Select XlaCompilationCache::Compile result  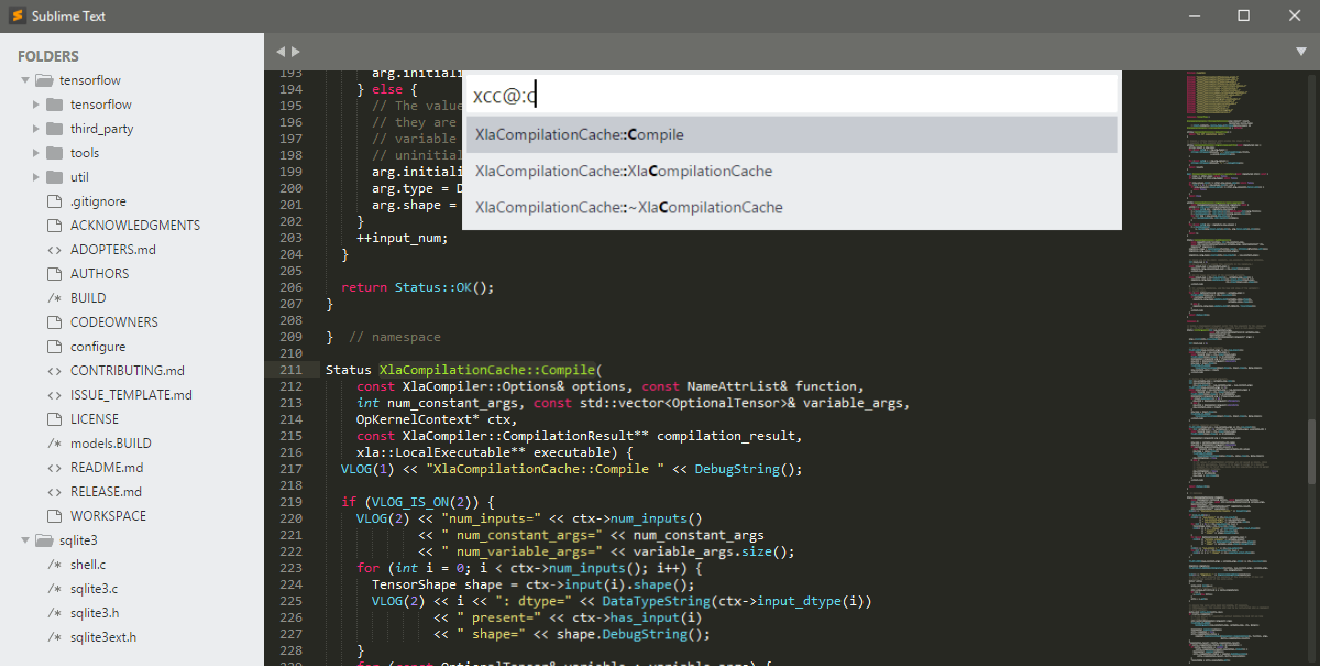point(791,135)
